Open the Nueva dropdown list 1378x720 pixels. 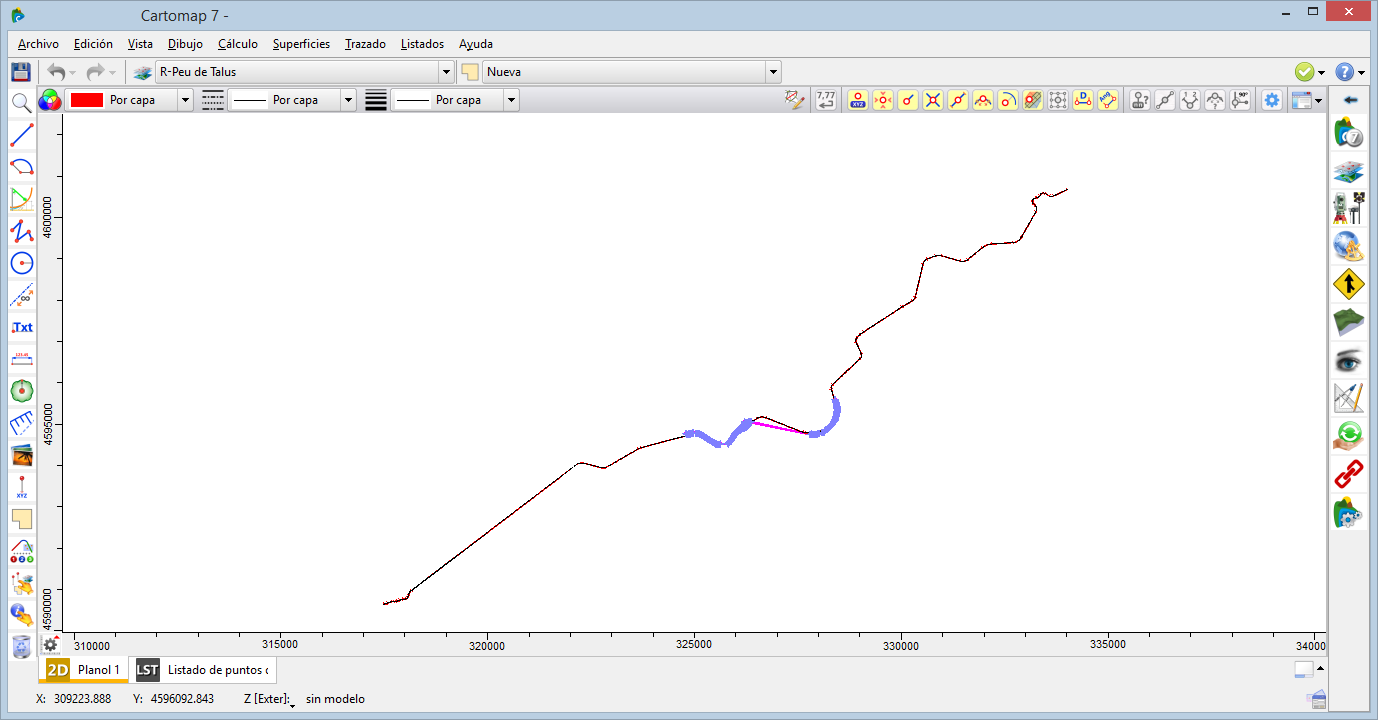(773, 72)
